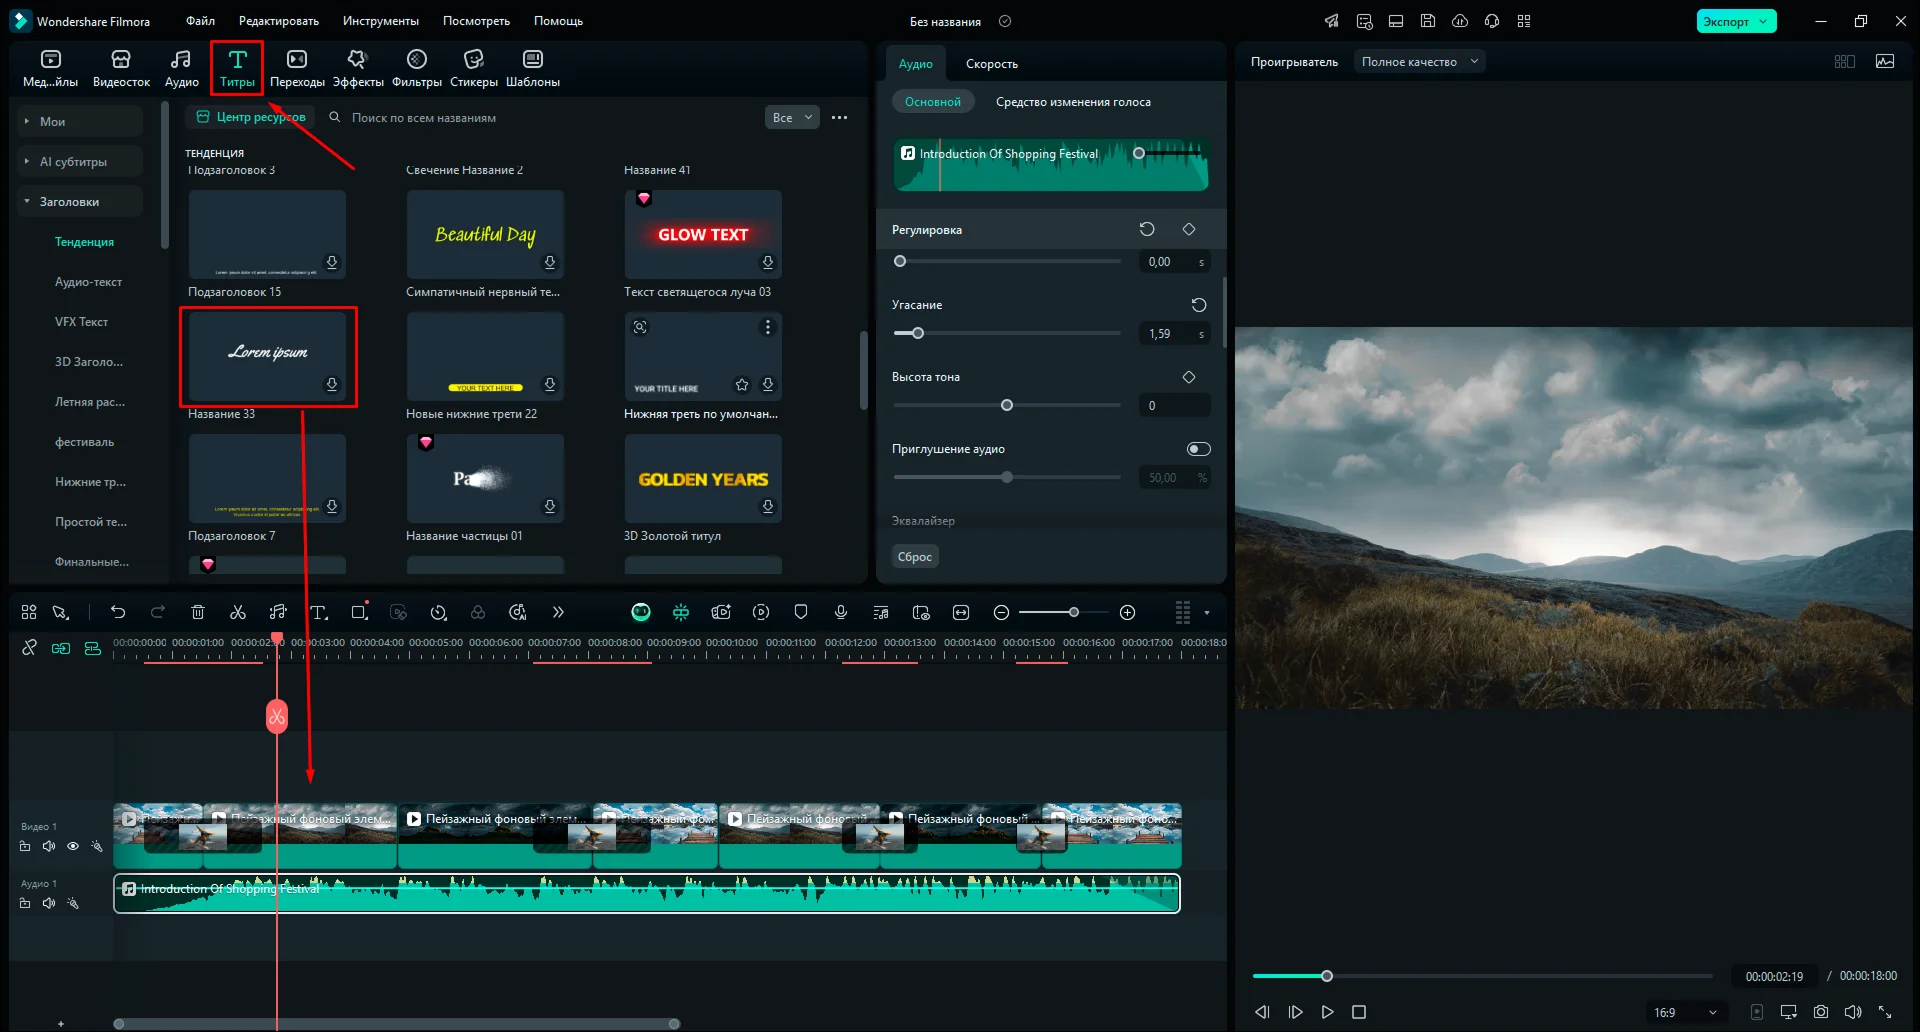1920x1032 pixels.
Task: Open the Effects (Эффекты) panel
Action: [357, 68]
